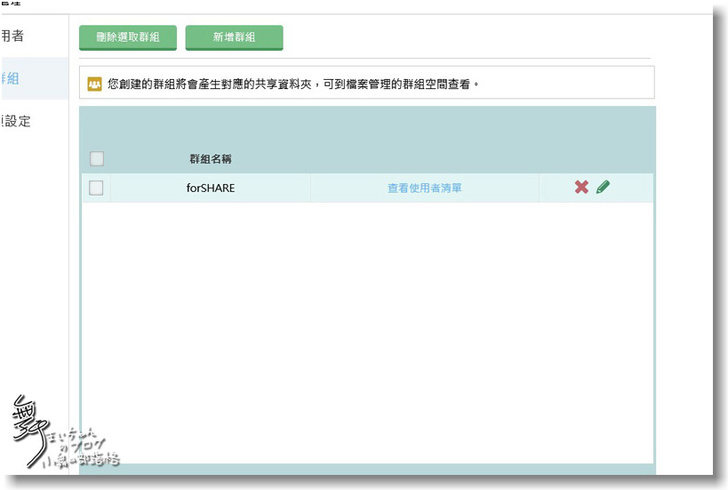Click the orange group icon in the notice
This screenshot has width=728, height=490.
tap(95, 85)
